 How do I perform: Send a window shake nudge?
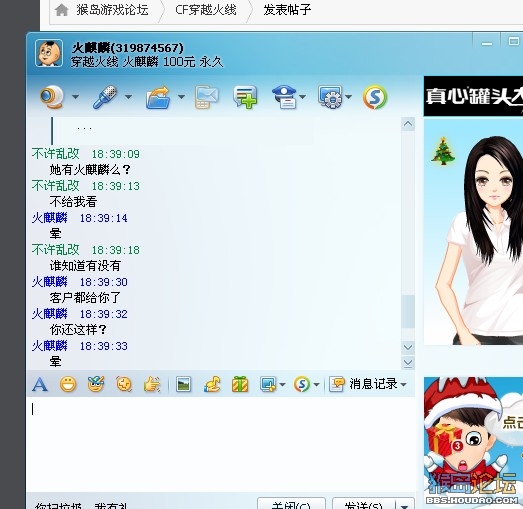pos(124,384)
